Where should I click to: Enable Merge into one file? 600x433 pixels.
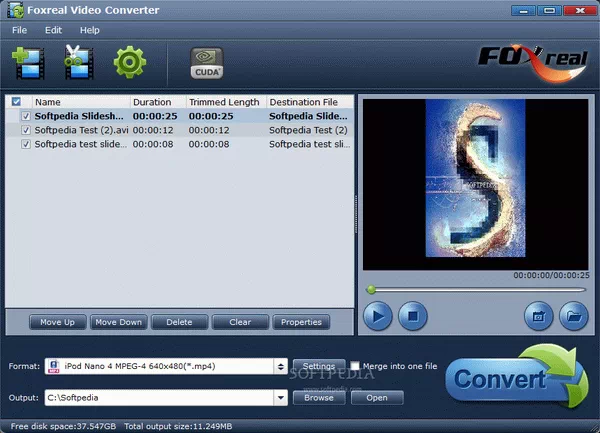point(355,366)
